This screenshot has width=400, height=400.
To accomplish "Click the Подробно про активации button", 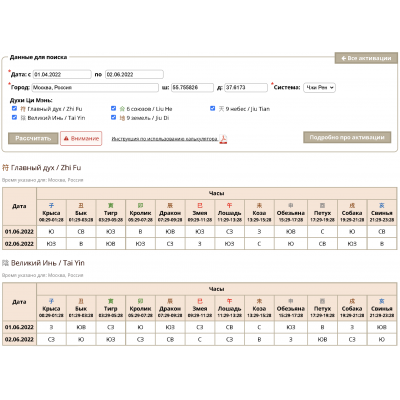I will tap(347, 137).
